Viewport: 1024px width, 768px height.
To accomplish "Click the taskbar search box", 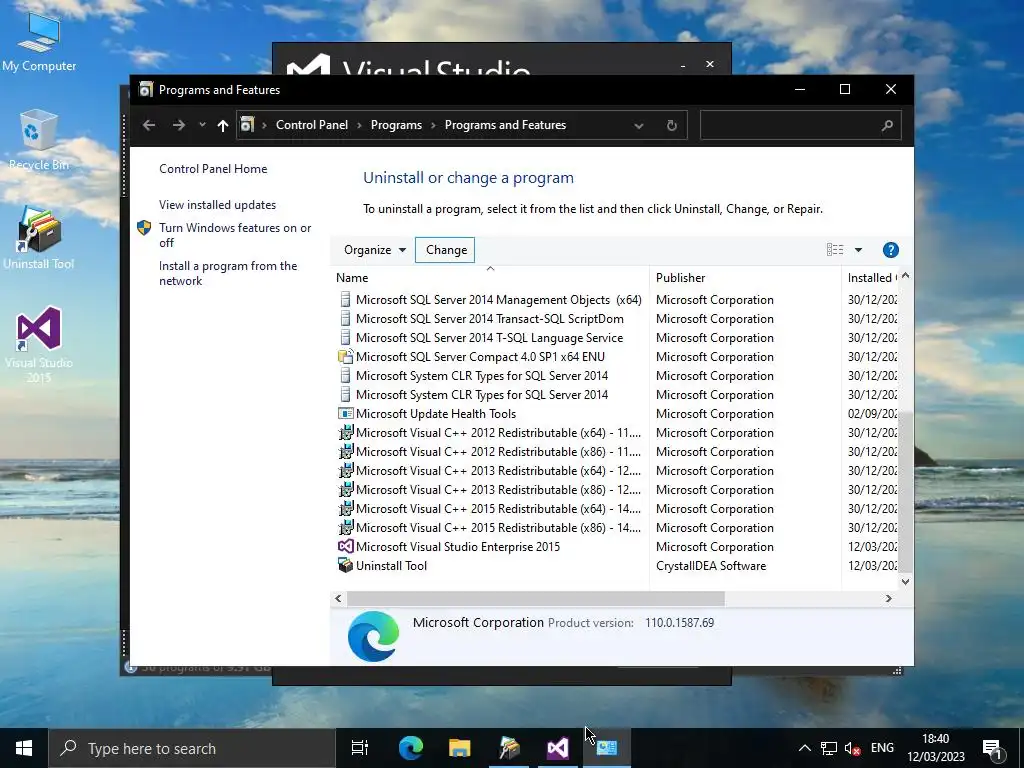I will point(192,748).
